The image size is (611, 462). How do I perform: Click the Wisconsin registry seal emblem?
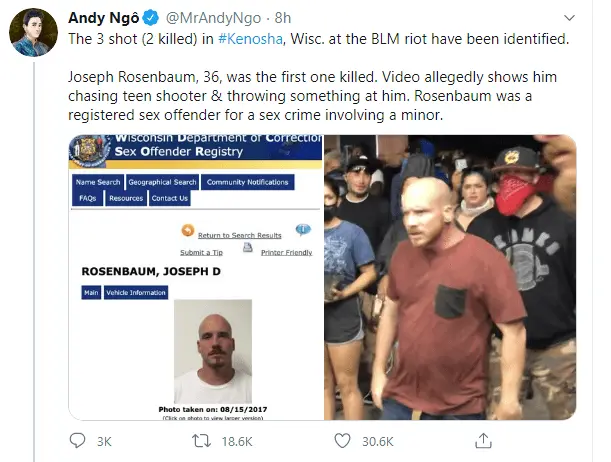[x=90, y=150]
